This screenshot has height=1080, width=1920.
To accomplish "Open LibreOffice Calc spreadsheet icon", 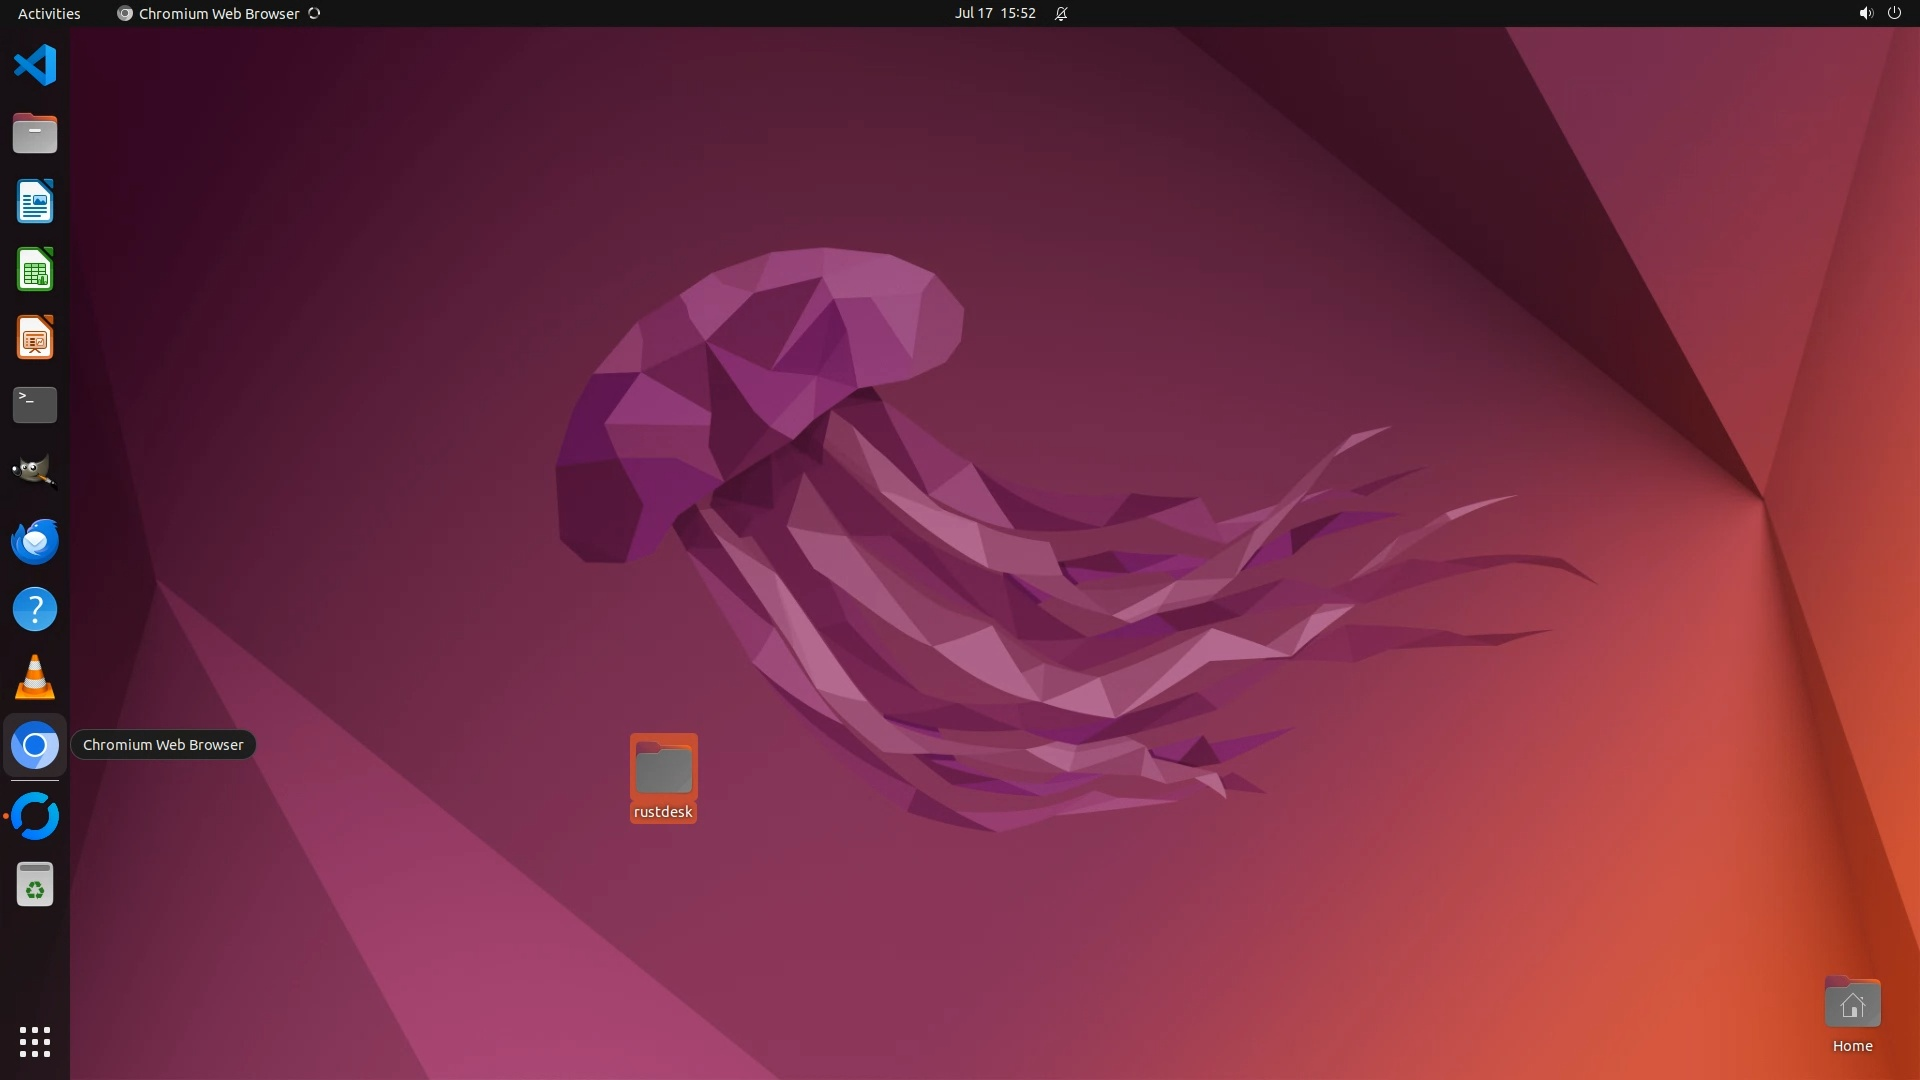I will tap(35, 270).
